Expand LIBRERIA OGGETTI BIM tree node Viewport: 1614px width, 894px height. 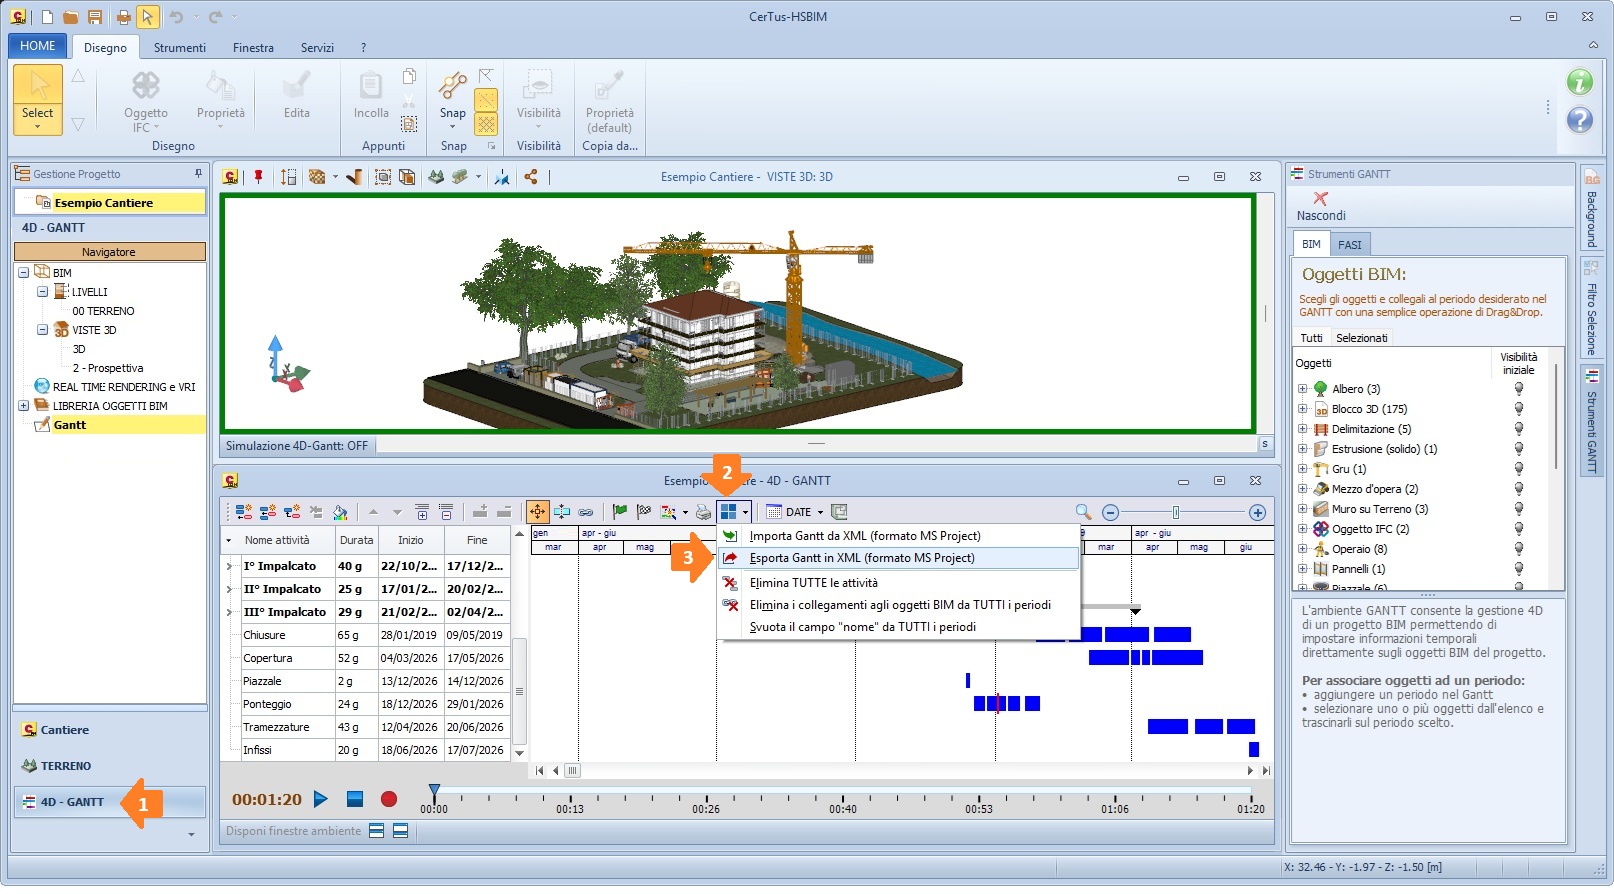(23, 406)
